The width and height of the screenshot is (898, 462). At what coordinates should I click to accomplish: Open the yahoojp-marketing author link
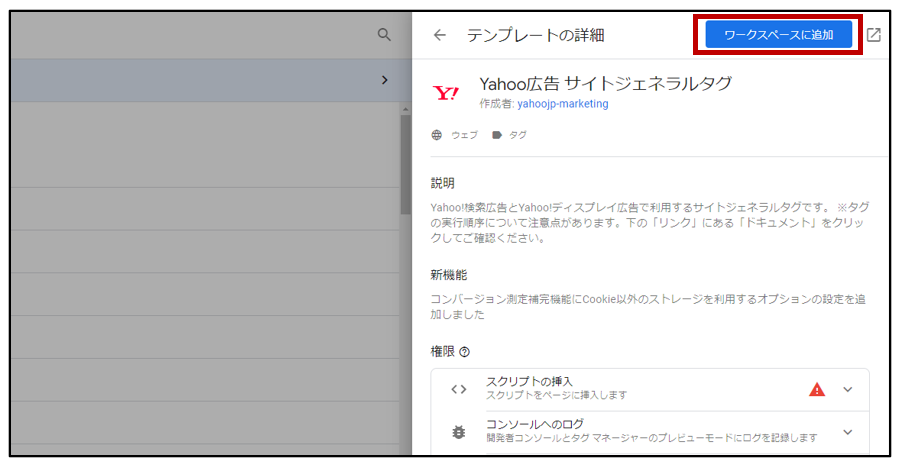(x=562, y=104)
